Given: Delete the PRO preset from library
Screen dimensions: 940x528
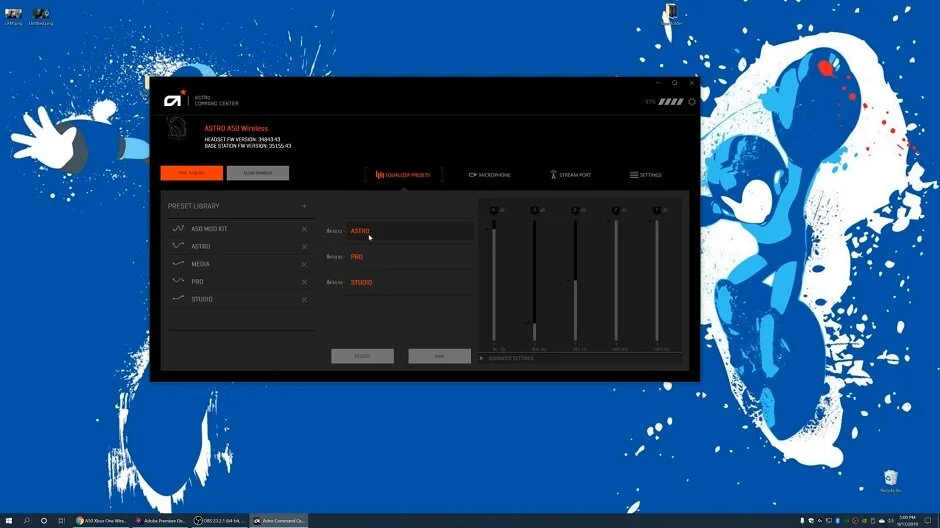Looking at the screenshot, I should tap(304, 282).
